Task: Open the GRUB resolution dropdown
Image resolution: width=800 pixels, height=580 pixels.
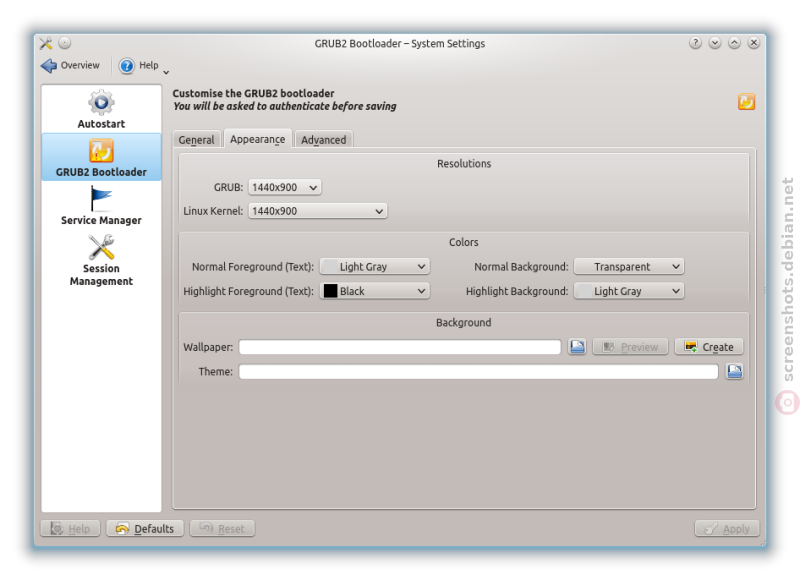Action: 285,187
